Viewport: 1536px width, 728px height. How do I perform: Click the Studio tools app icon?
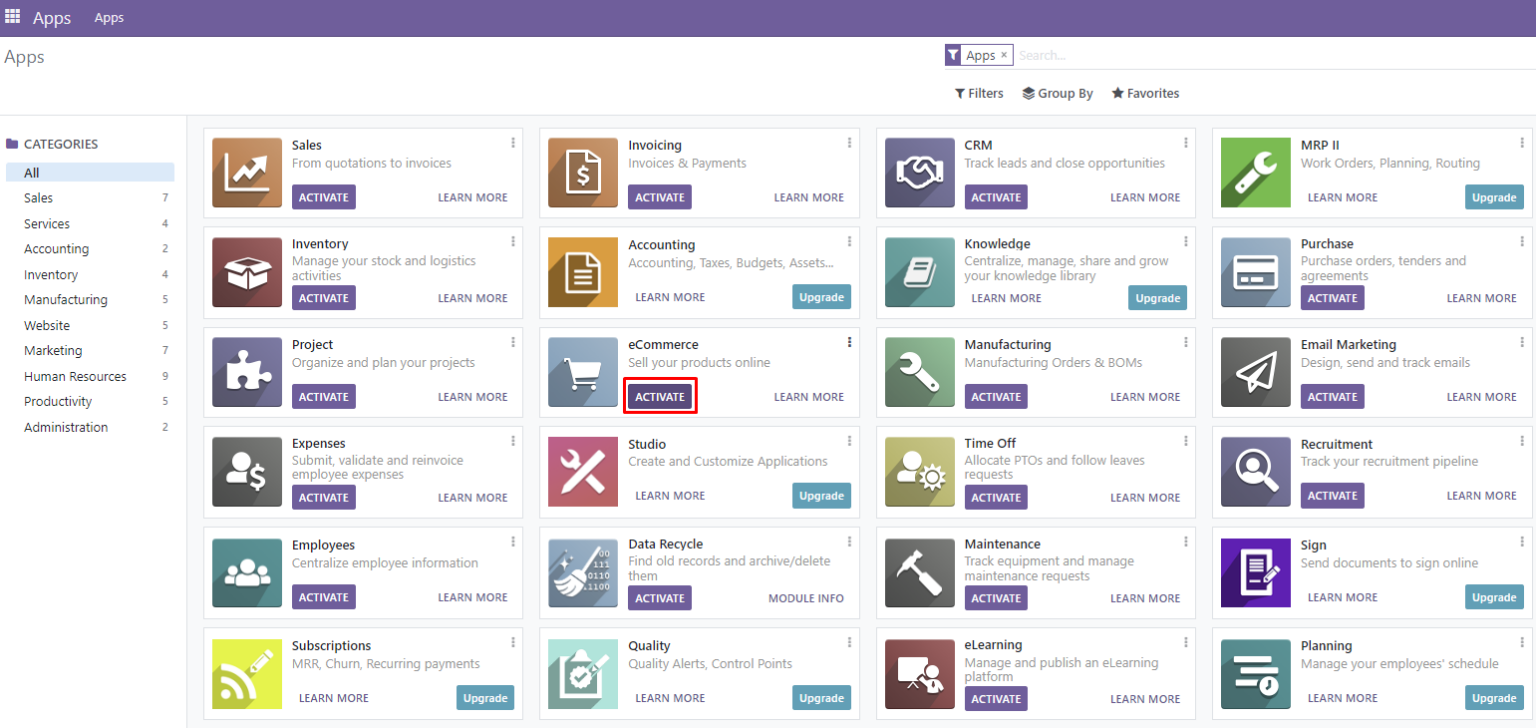point(583,472)
